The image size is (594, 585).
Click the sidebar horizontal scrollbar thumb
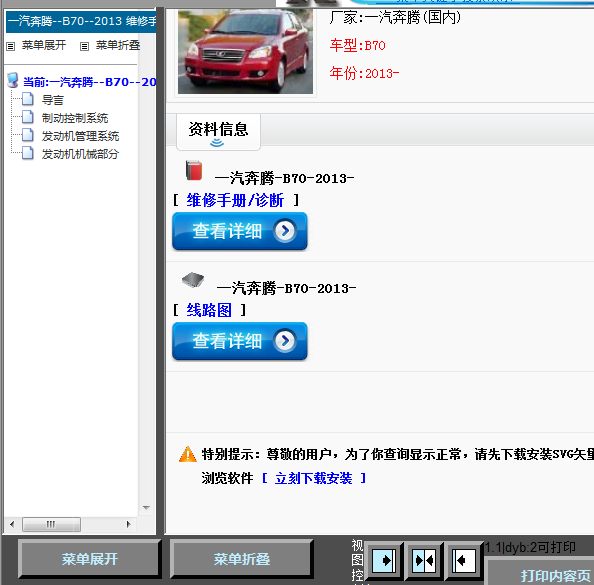51,524
